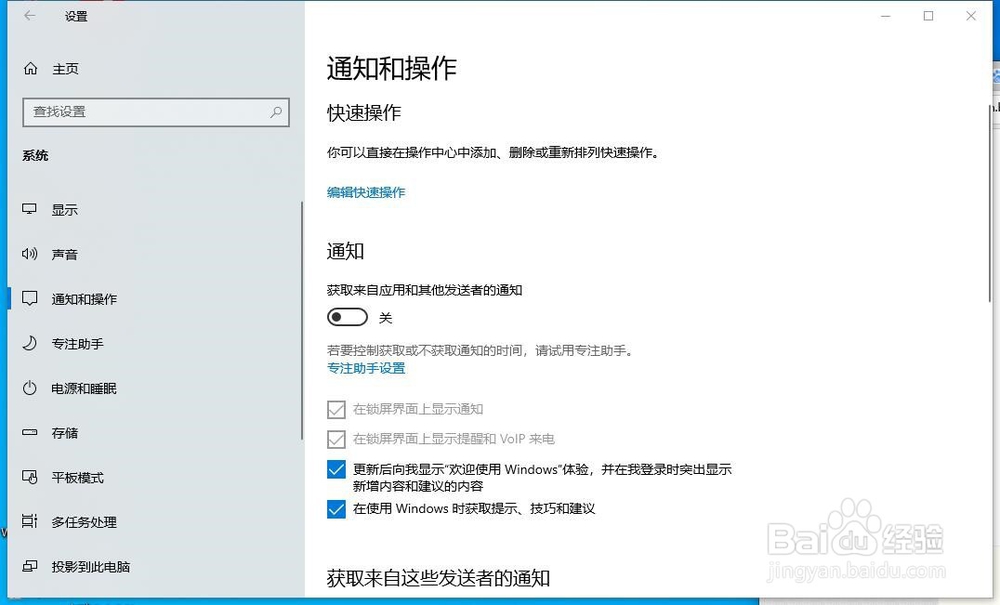Disable Windows 提示、技巧和建议 checkbox
Screen dimensions: 1000x605
pyautogui.click(x=336, y=509)
